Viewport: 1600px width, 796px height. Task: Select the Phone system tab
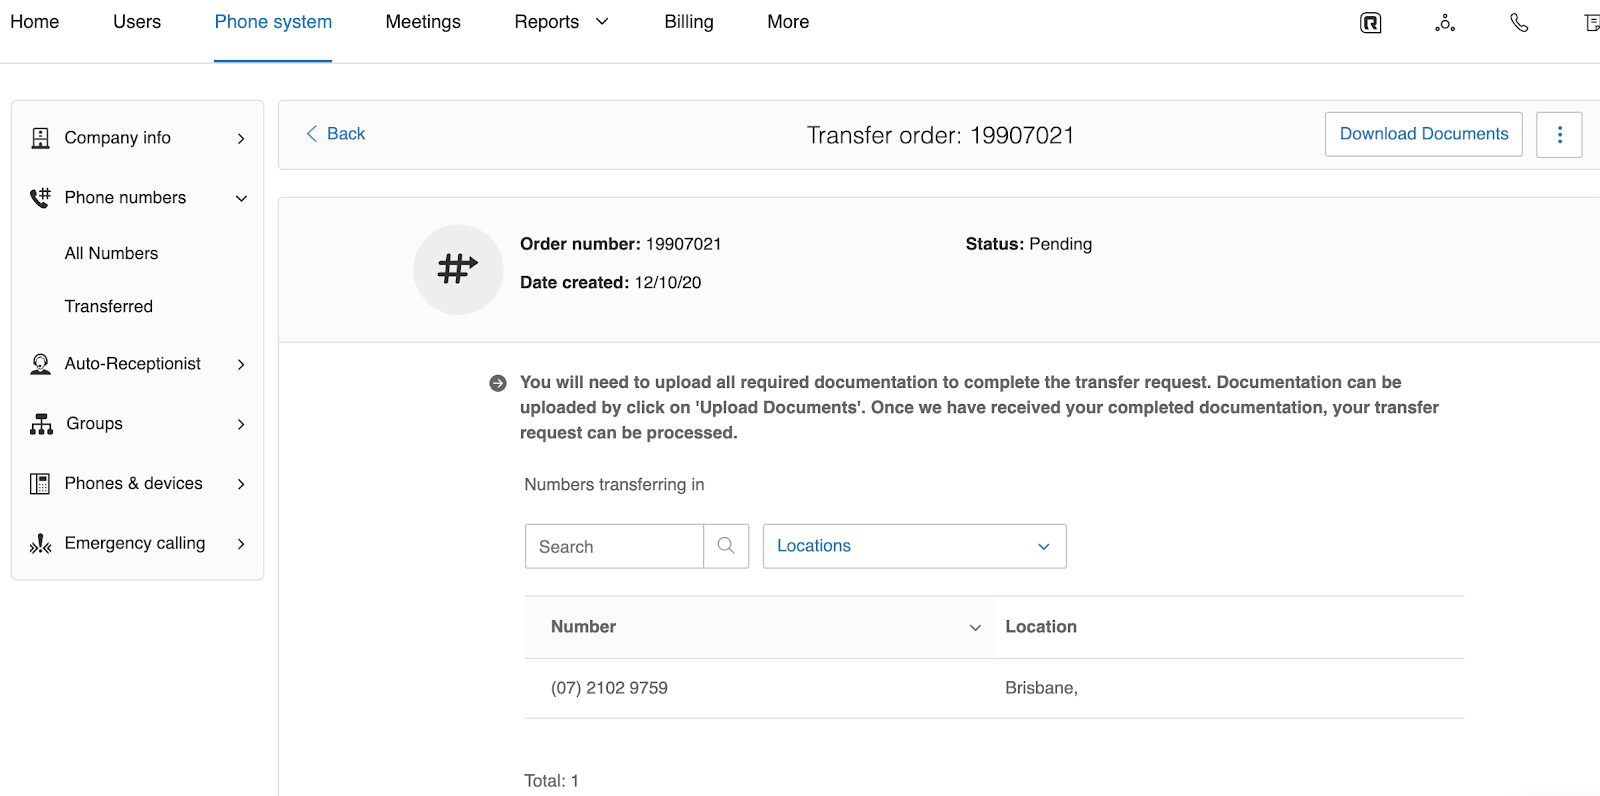(x=273, y=22)
